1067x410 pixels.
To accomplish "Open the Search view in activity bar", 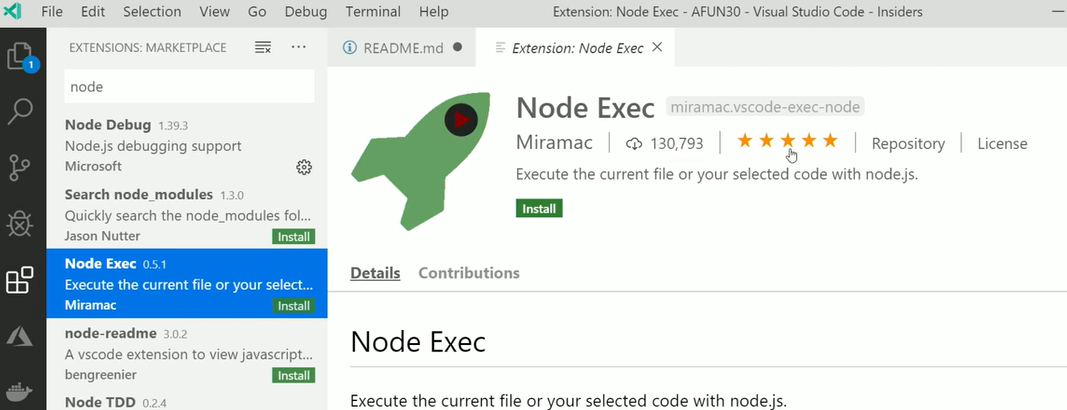I will coord(20,112).
